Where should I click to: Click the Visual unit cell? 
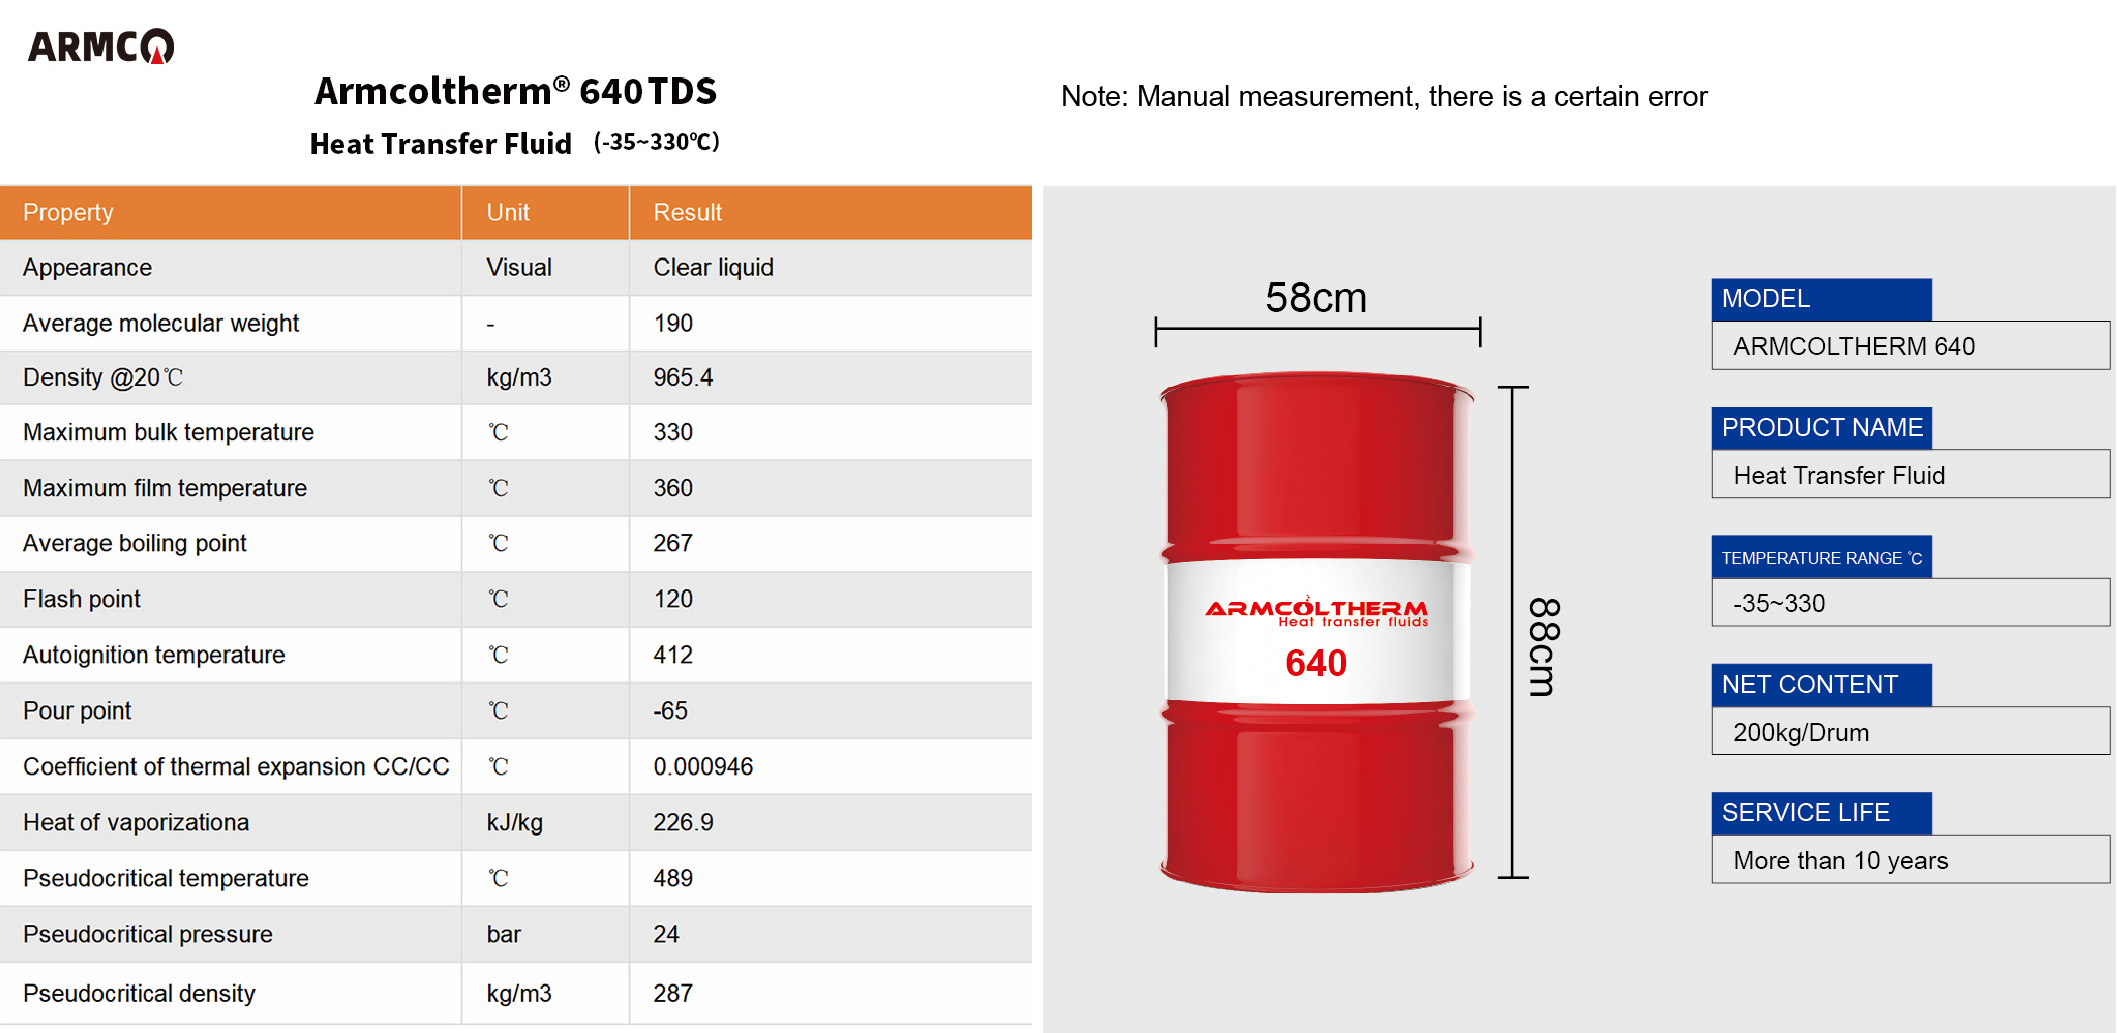click(519, 267)
